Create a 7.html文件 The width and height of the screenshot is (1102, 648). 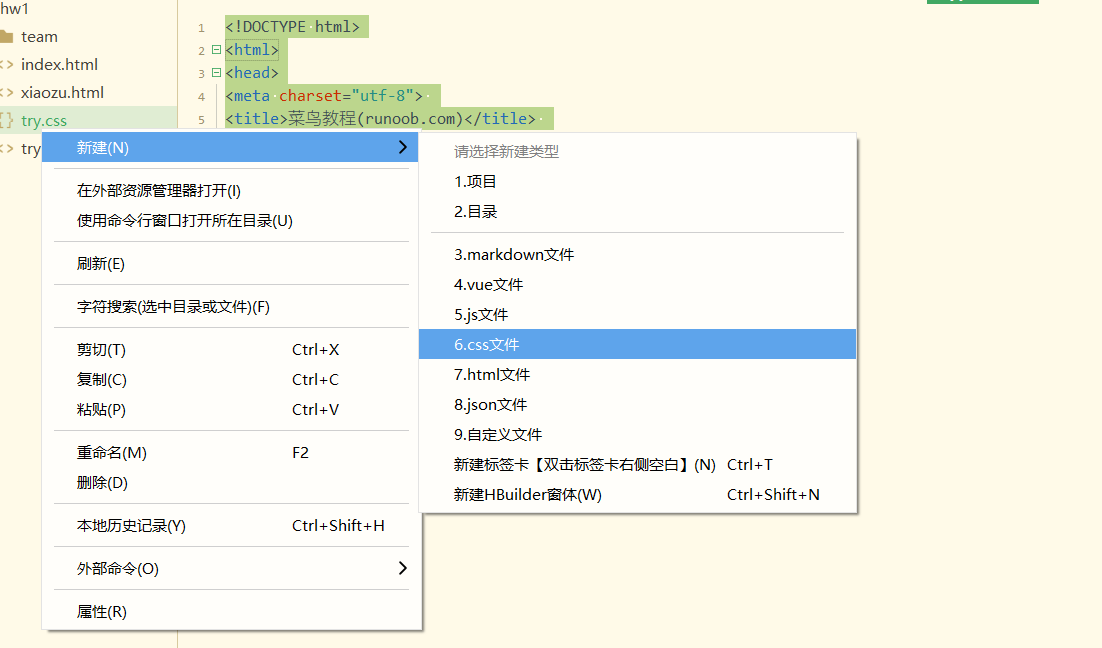click(492, 375)
